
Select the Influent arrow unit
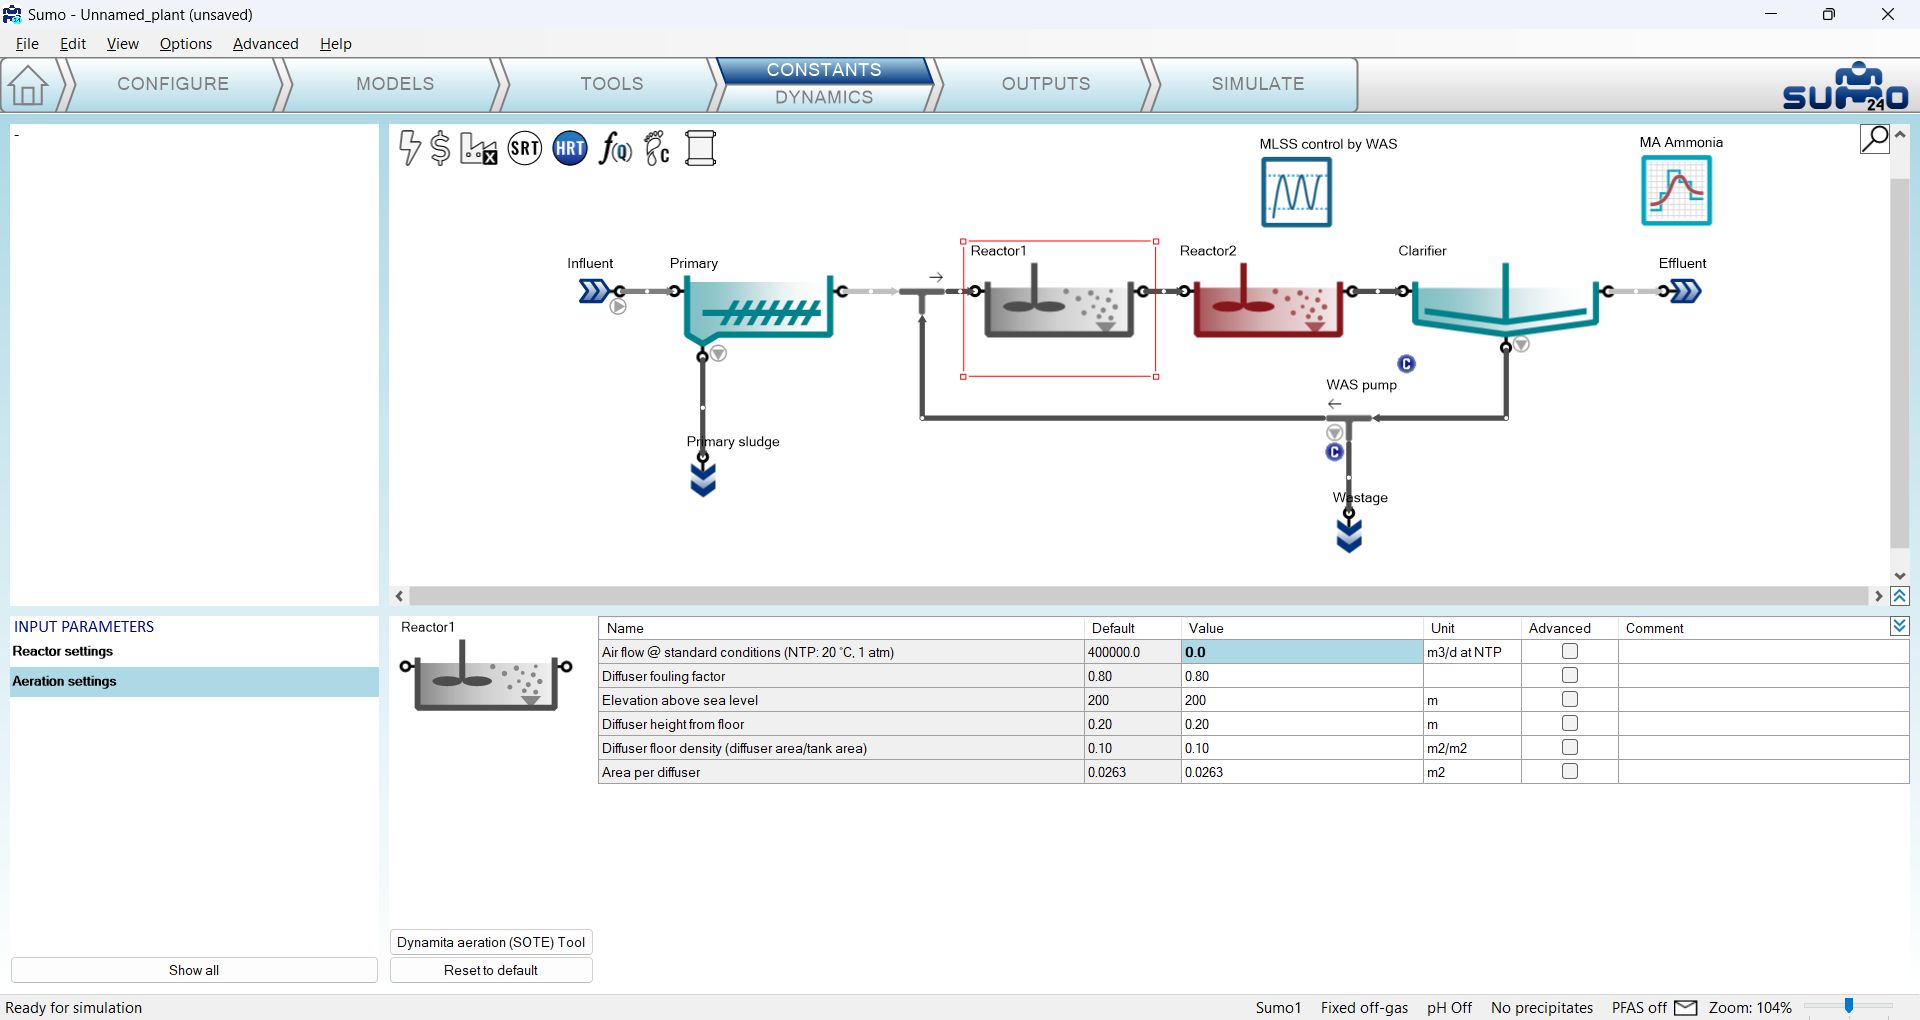(x=594, y=291)
